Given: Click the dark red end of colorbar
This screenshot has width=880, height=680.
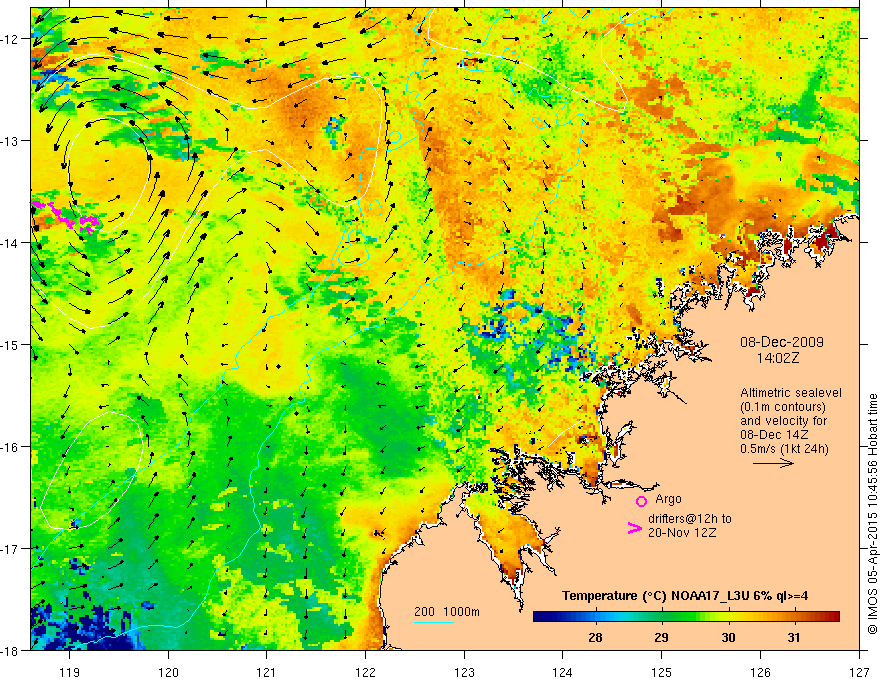Looking at the screenshot, I should 833,617.
